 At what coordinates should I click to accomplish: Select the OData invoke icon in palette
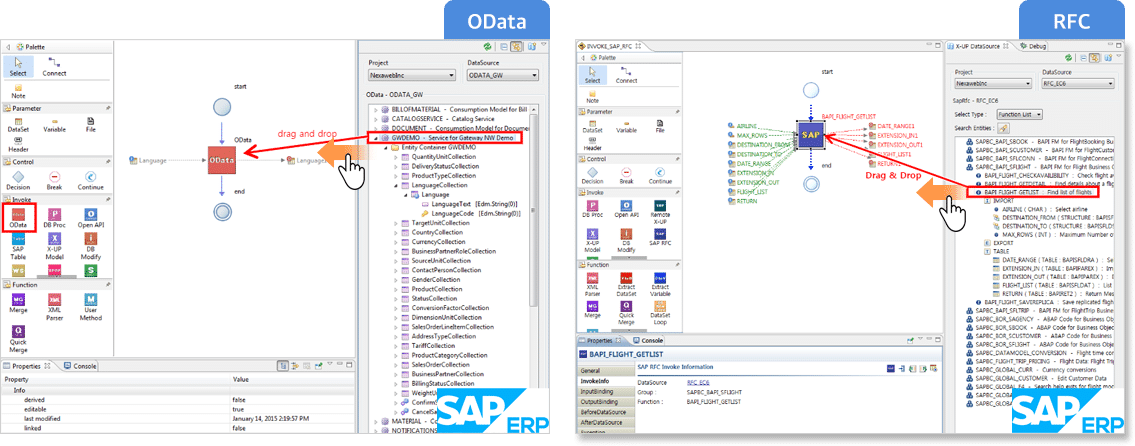(x=19, y=219)
